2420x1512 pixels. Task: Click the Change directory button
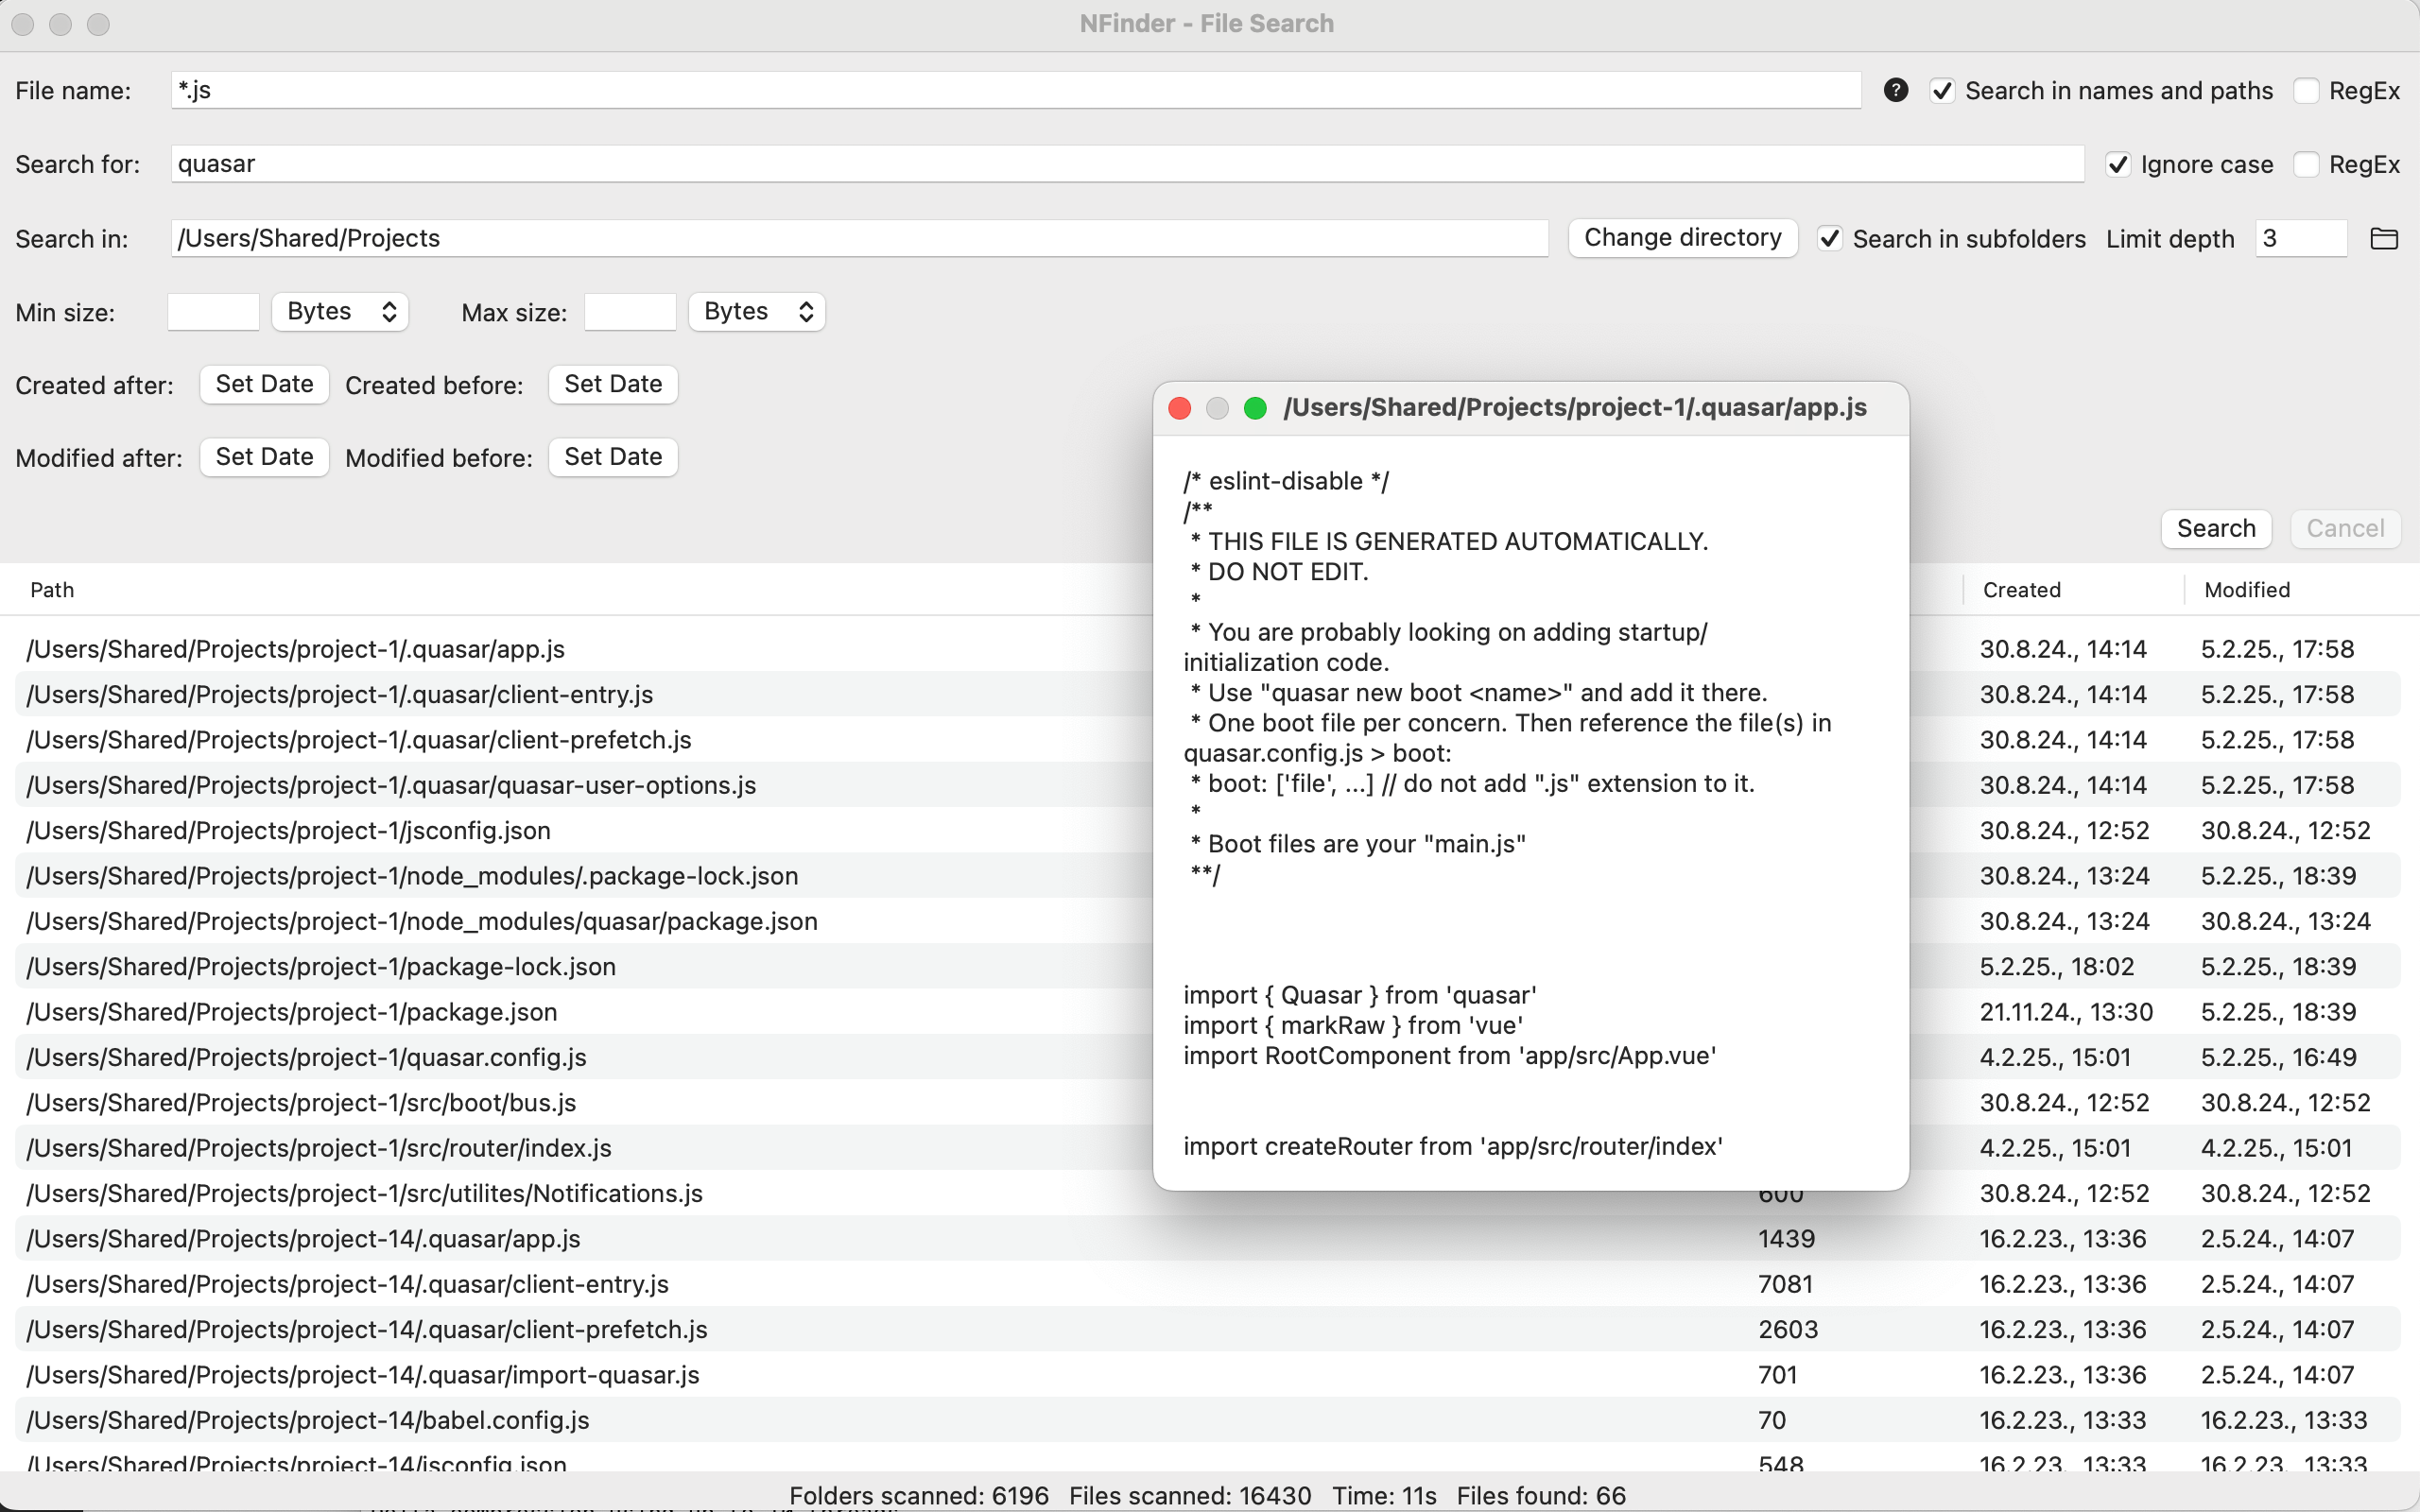click(1683, 238)
